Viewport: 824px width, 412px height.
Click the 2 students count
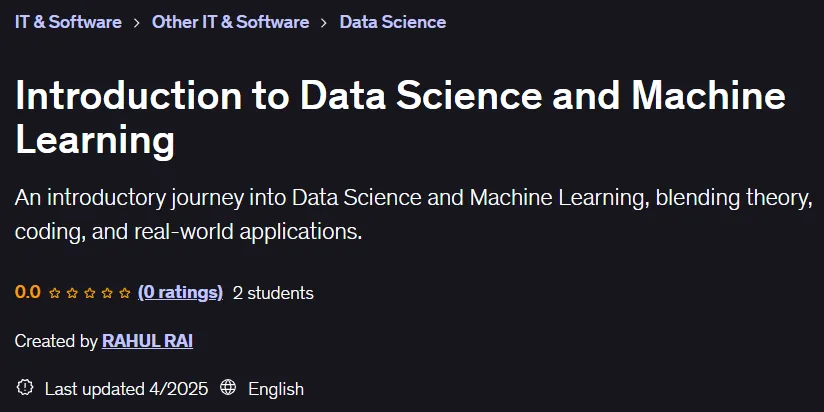click(x=273, y=293)
